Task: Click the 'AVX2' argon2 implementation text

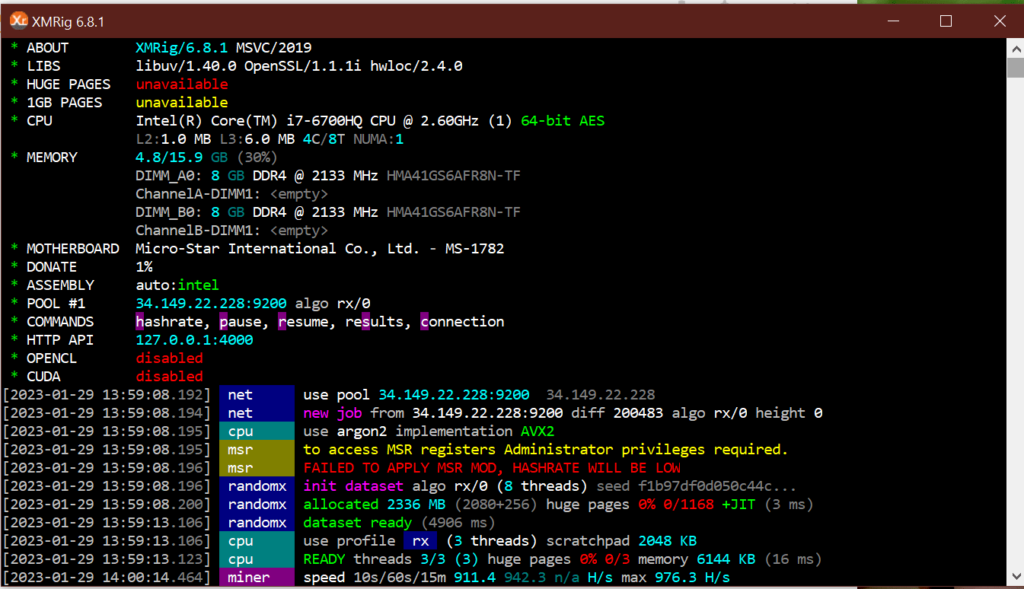Action: coord(537,432)
